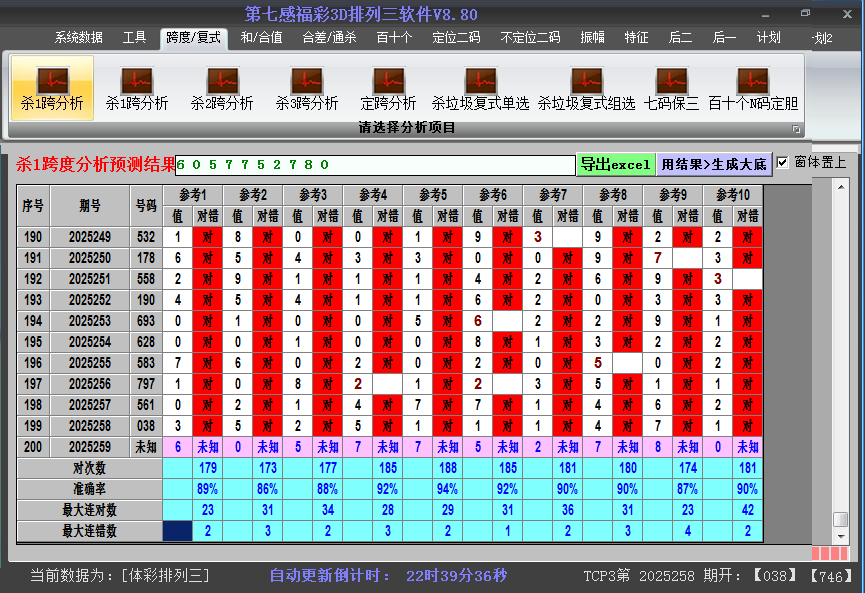The height and width of the screenshot is (593, 865).
Task: Open the 杀3跨分析 analysis icon
Action: [307, 88]
